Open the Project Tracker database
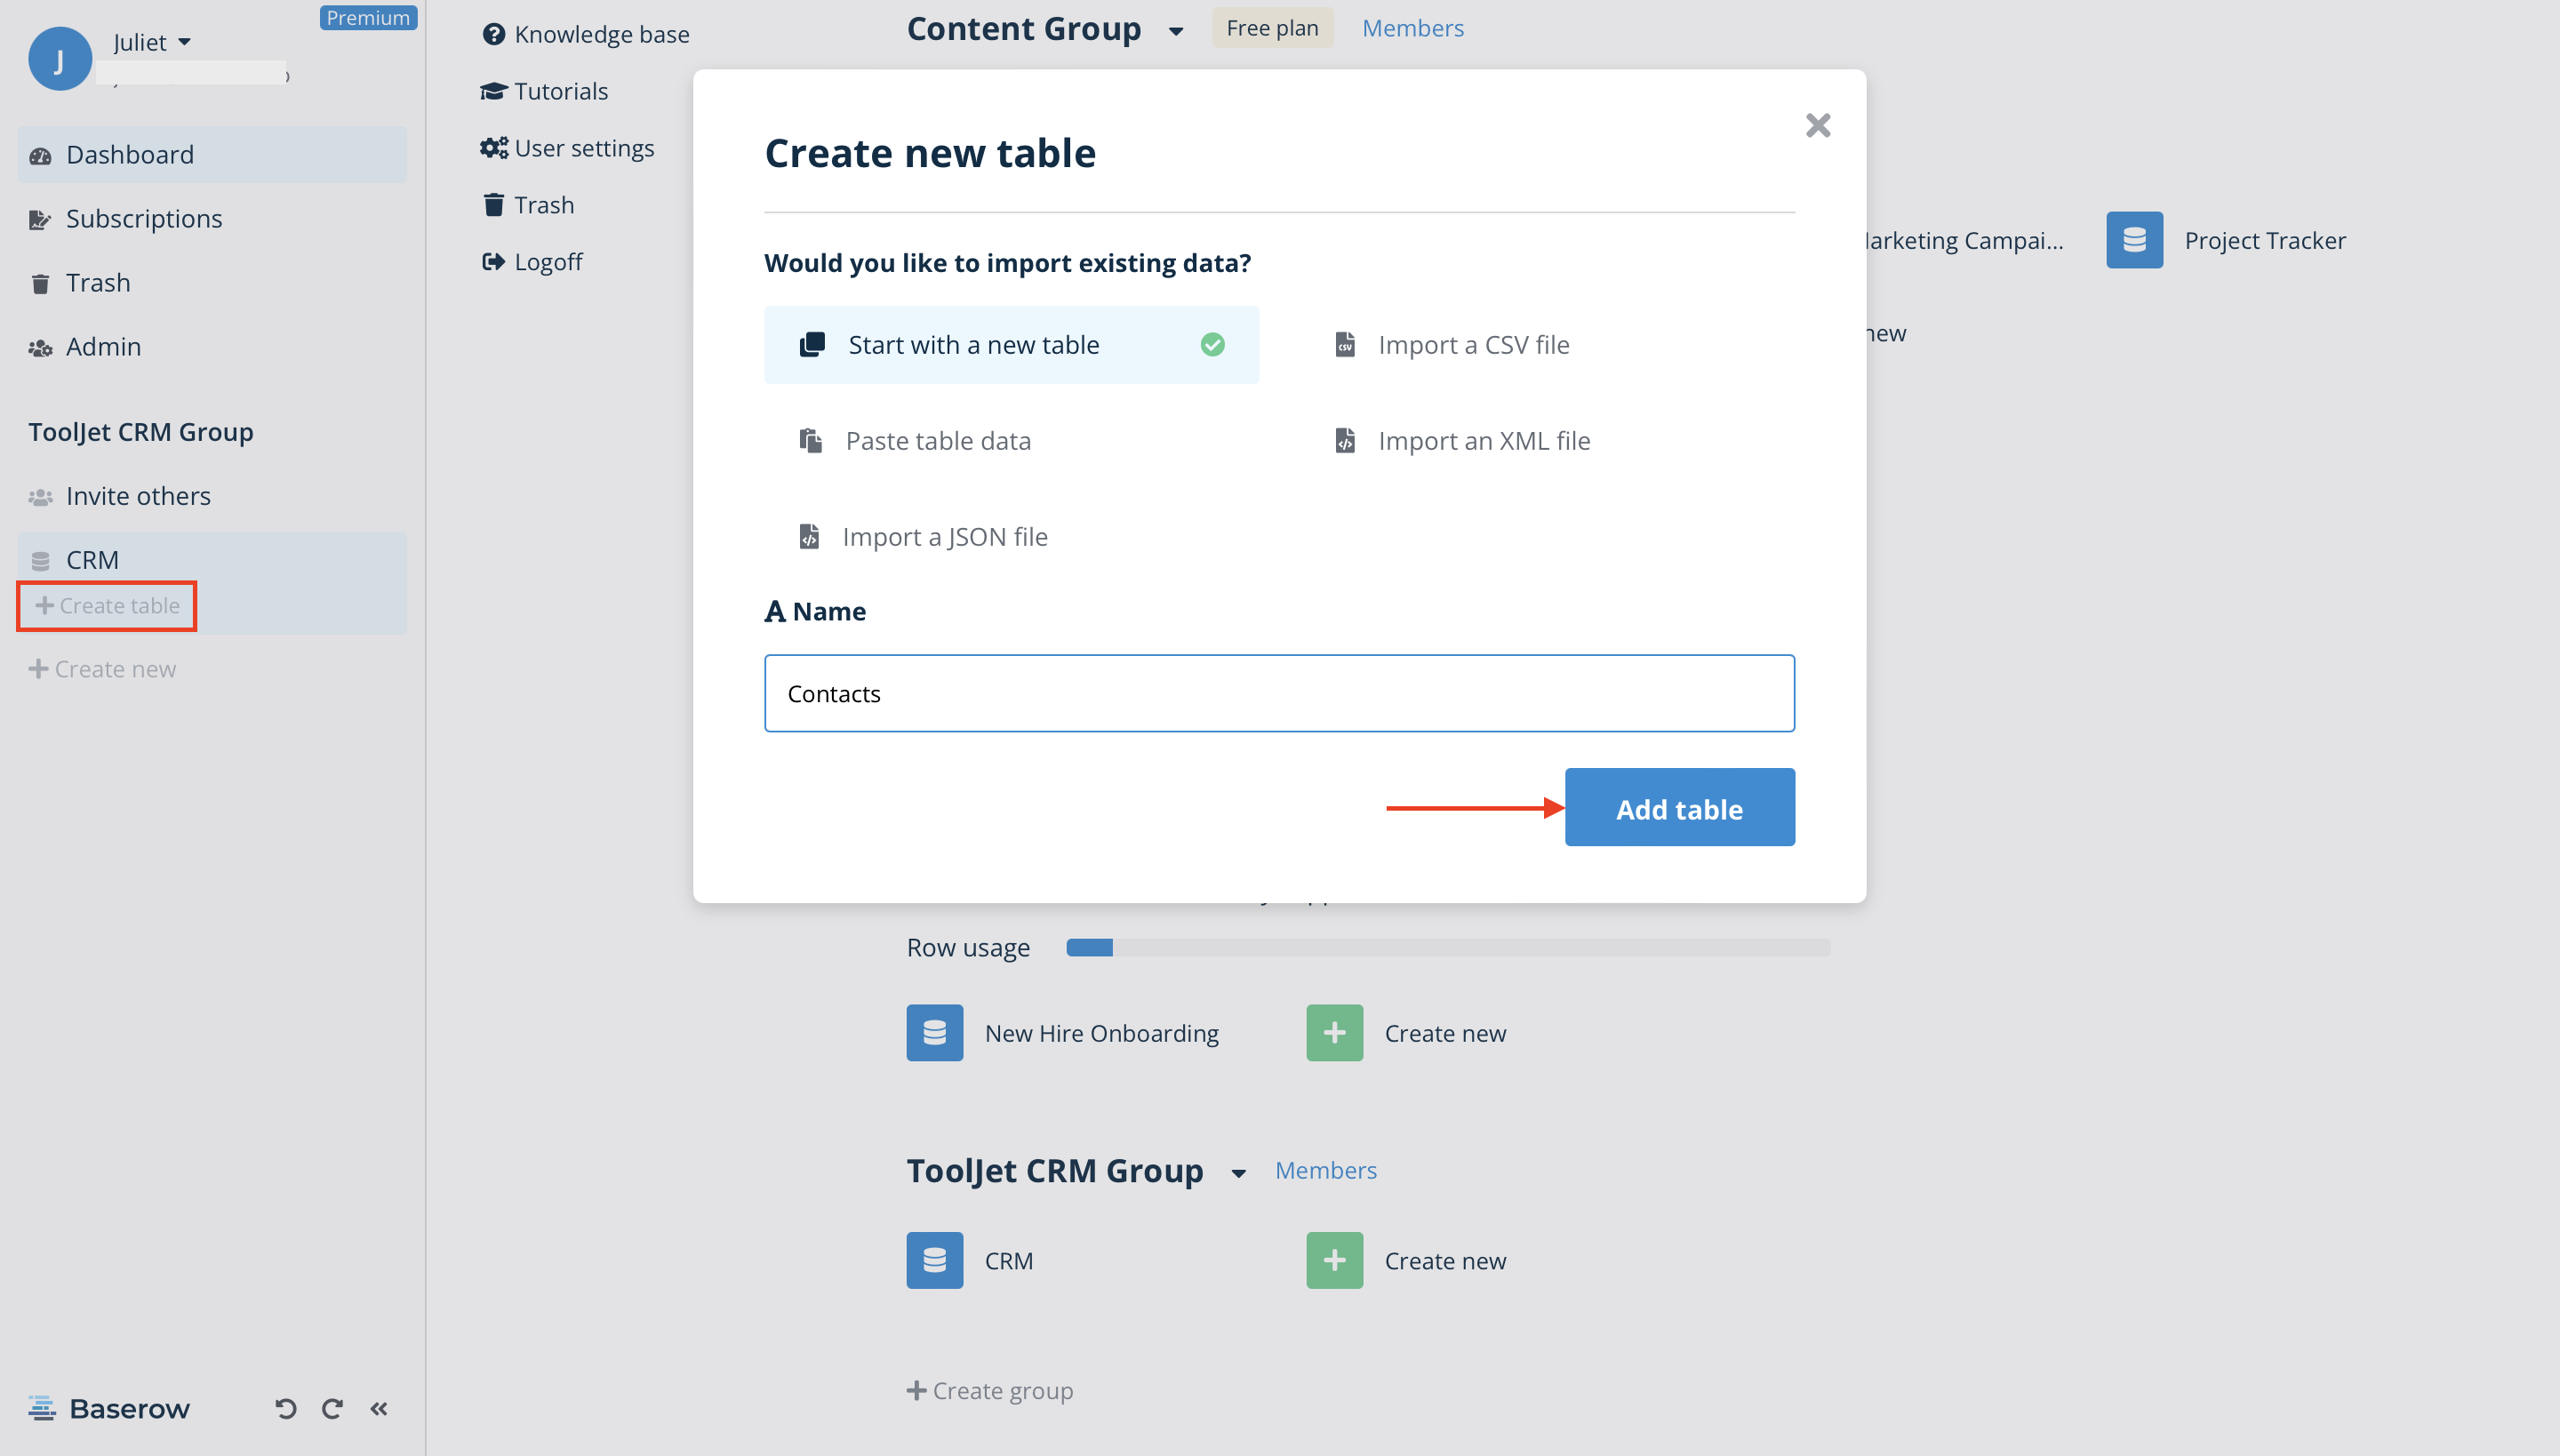The width and height of the screenshot is (2560, 1456). [2265, 240]
